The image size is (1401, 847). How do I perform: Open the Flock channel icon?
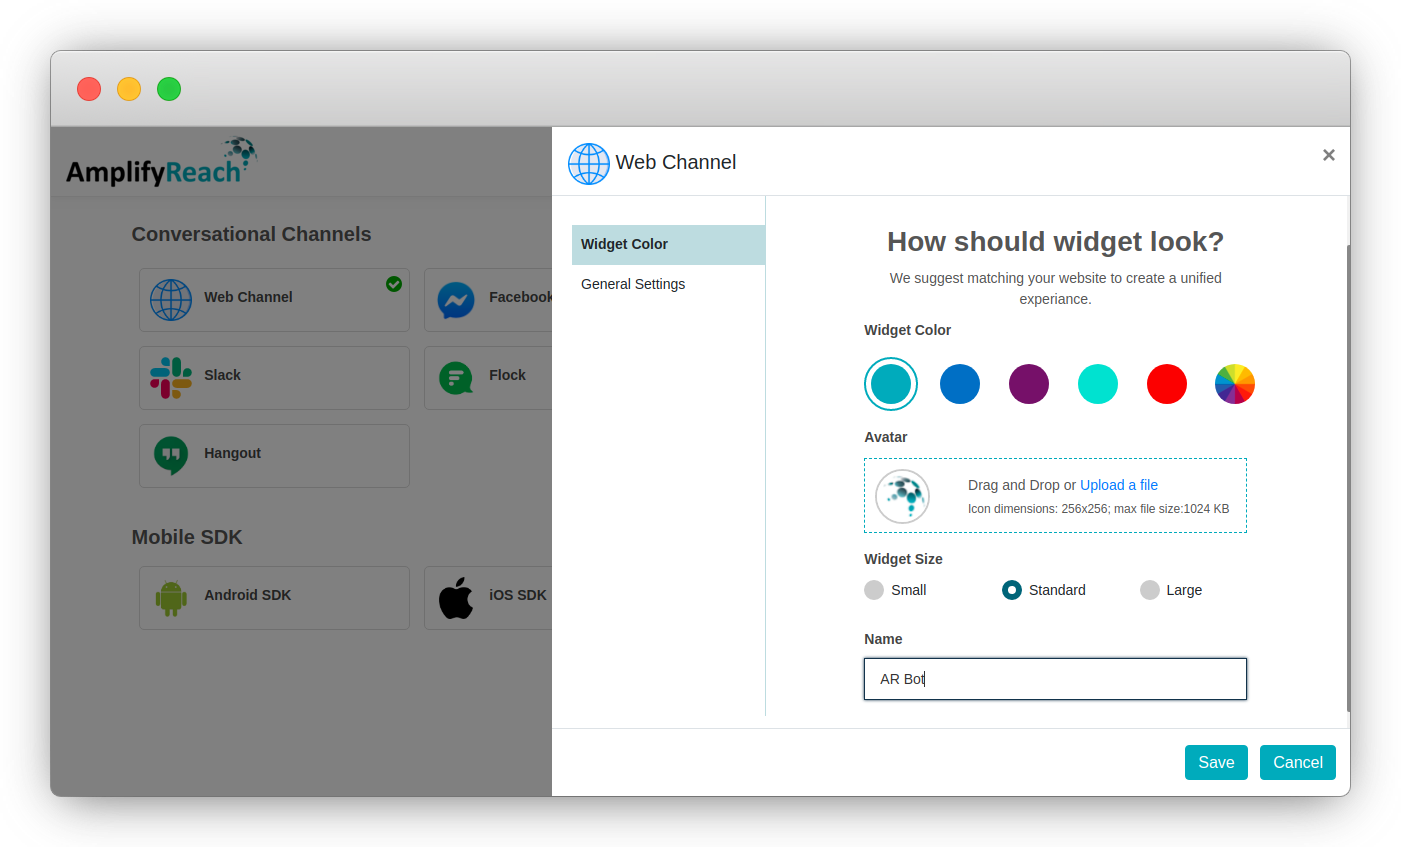click(456, 377)
